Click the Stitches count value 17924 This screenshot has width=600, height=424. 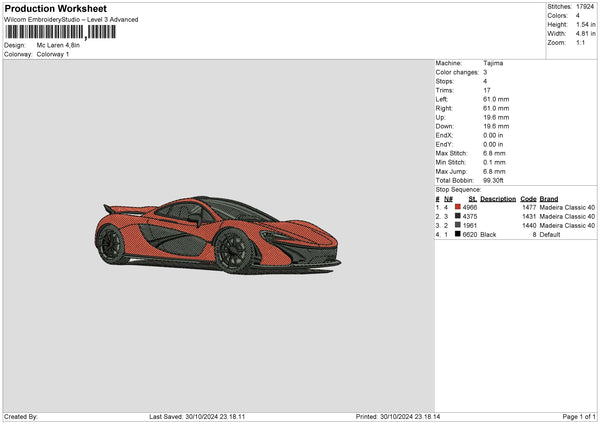coord(587,6)
